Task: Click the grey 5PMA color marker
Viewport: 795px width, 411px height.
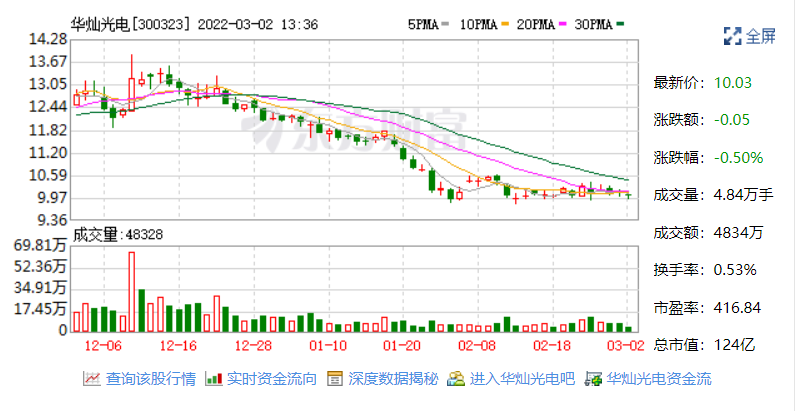Action: pos(446,24)
